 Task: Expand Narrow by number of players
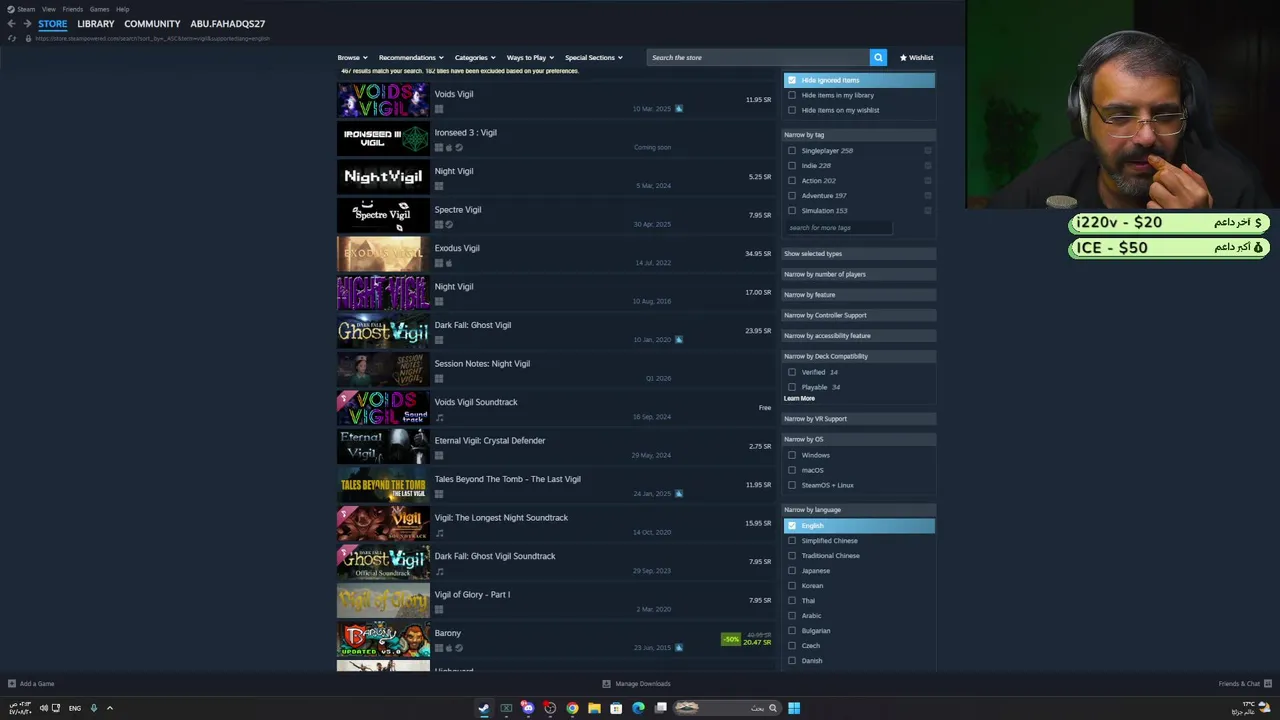(x=859, y=274)
